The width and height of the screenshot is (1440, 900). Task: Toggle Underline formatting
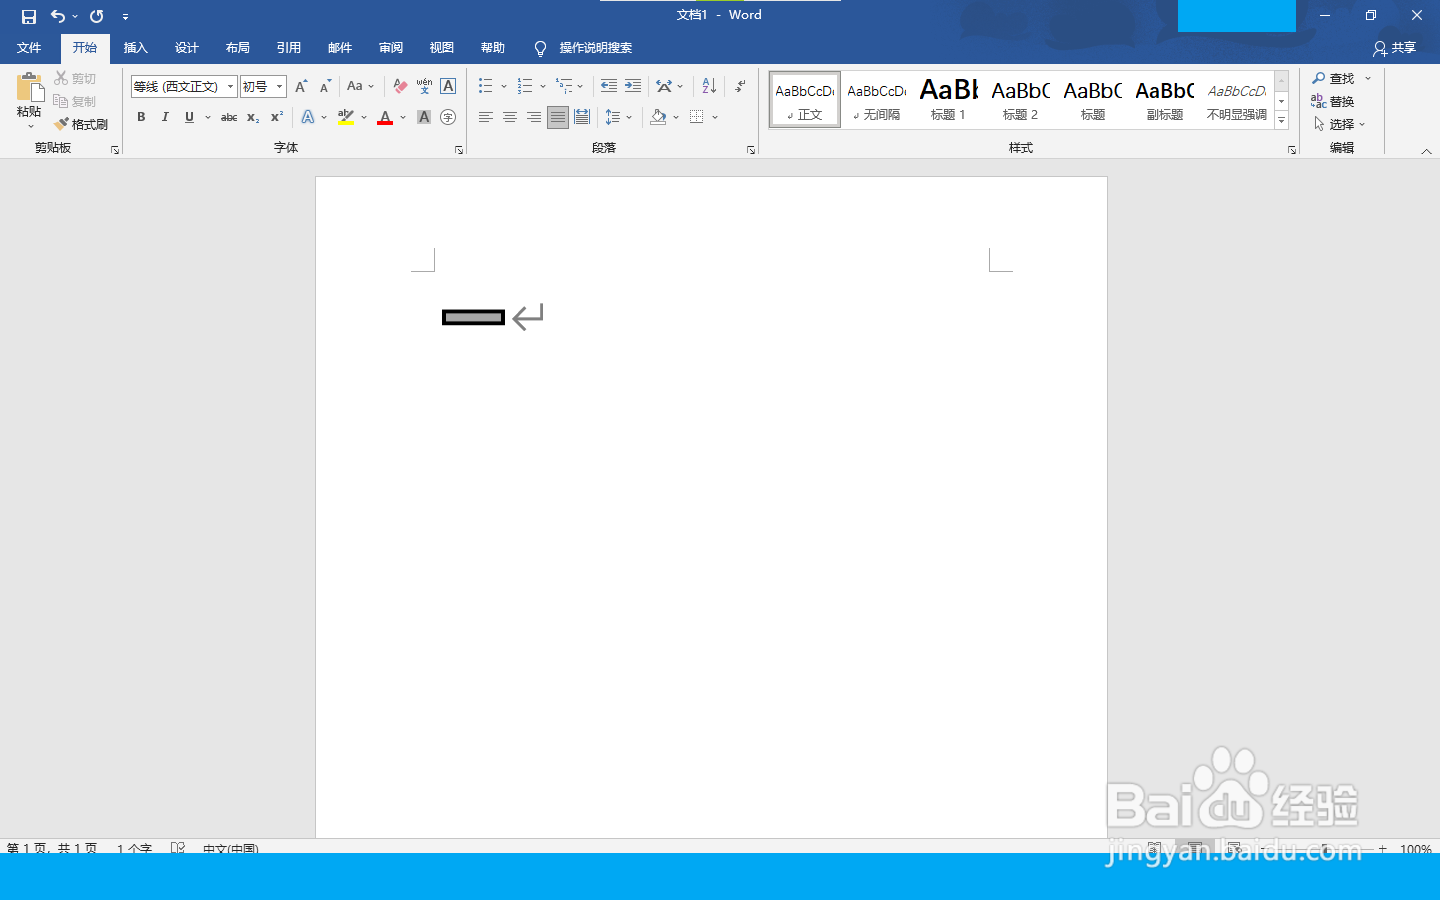(x=189, y=117)
